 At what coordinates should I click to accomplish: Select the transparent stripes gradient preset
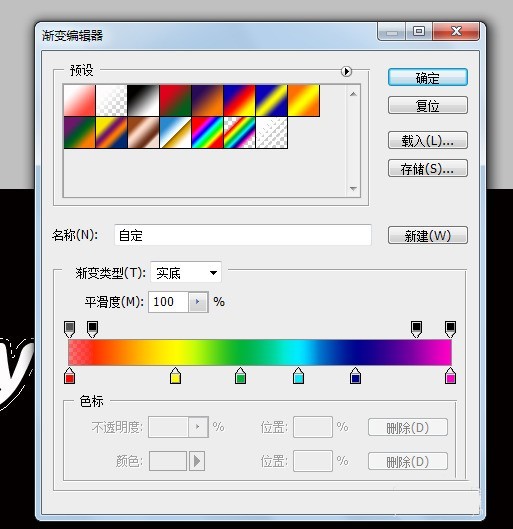pos(271,132)
